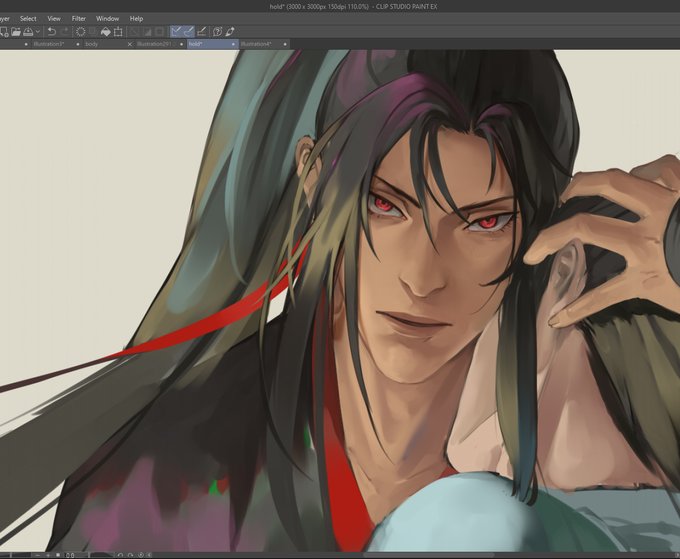The width and height of the screenshot is (680, 559).
Task: Select the active hold canvas tab
Action: (x=212, y=44)
